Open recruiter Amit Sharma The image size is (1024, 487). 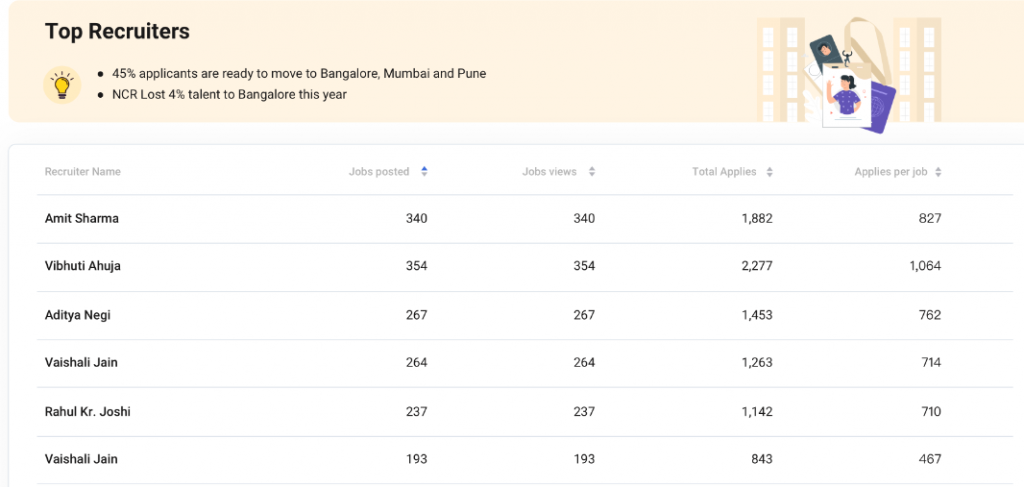[82, 219]
